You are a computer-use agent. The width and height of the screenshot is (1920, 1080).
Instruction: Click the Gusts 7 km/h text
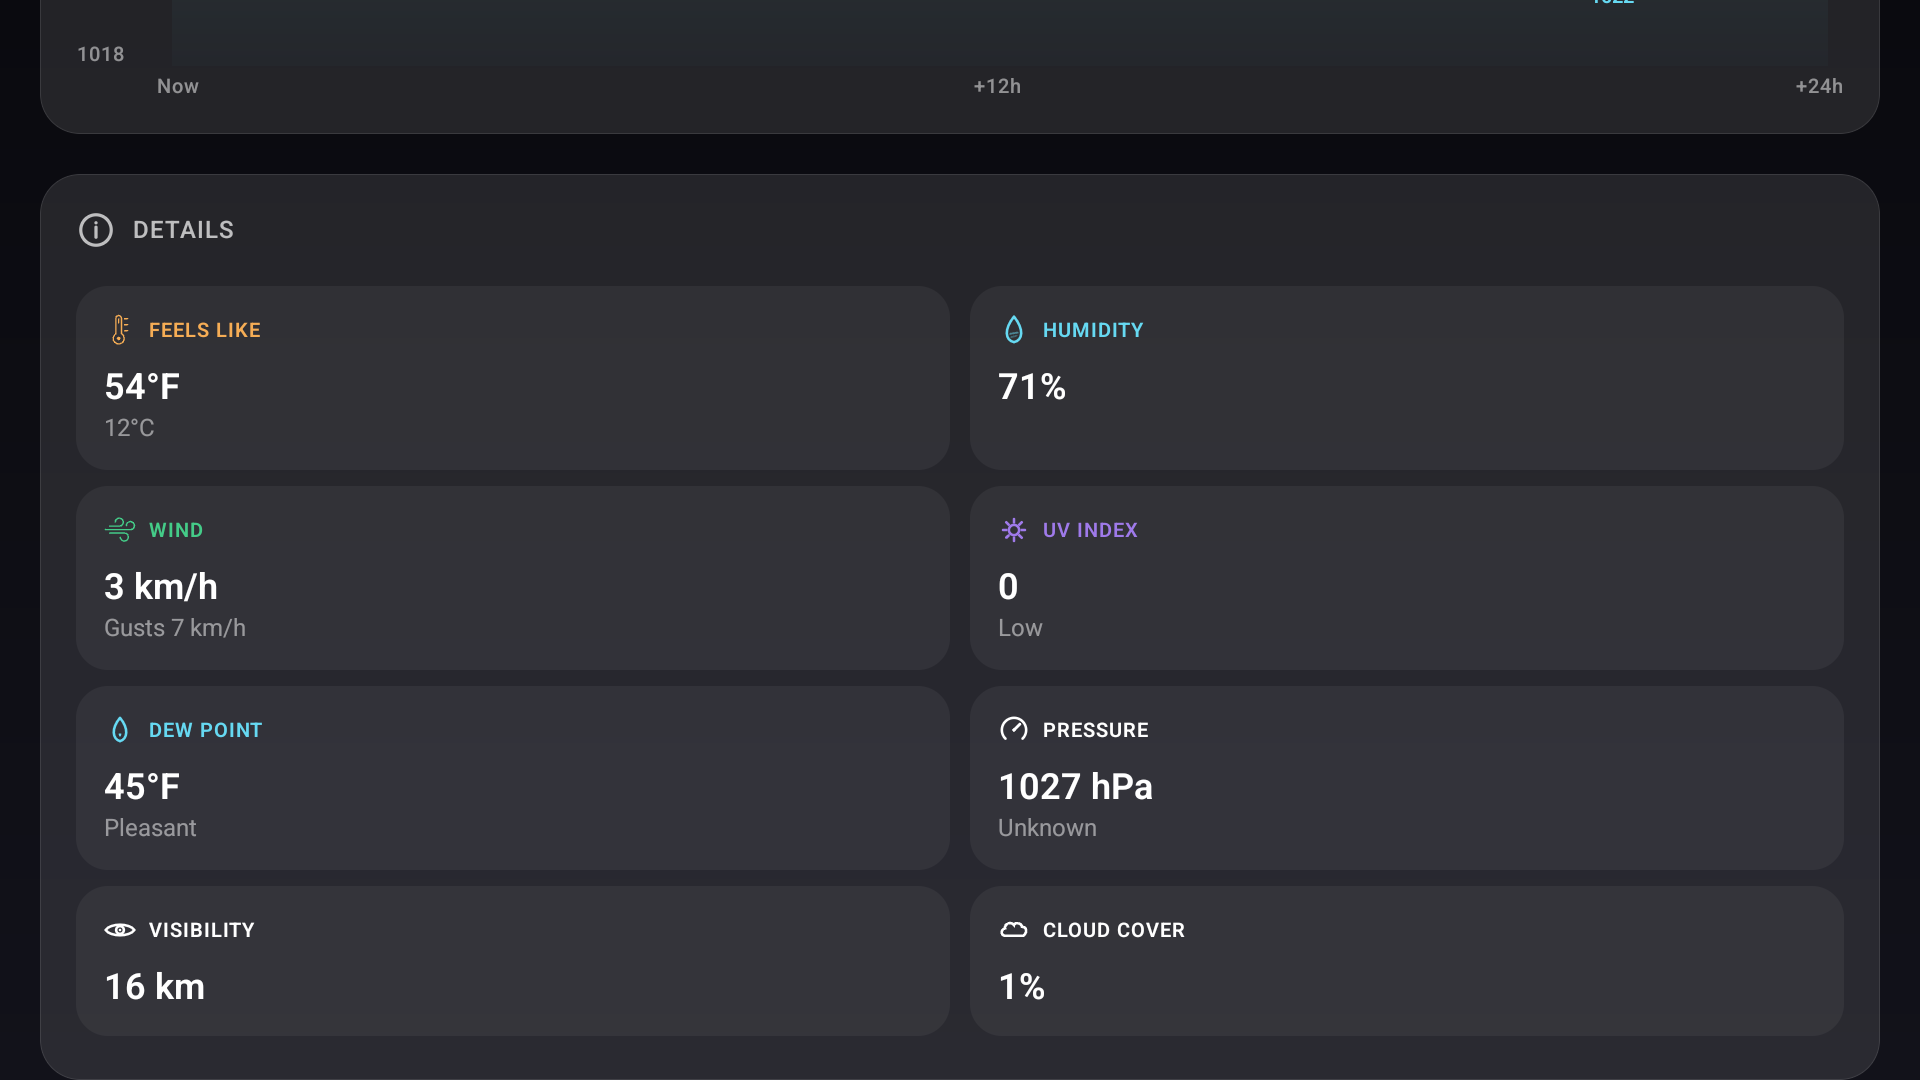click(x=175, y=628)
